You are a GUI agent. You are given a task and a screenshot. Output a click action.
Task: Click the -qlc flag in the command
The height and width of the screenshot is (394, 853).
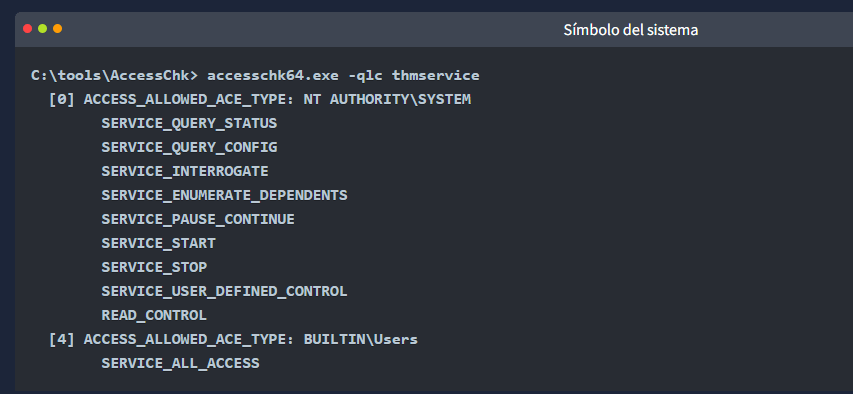(x=365, y=76)
